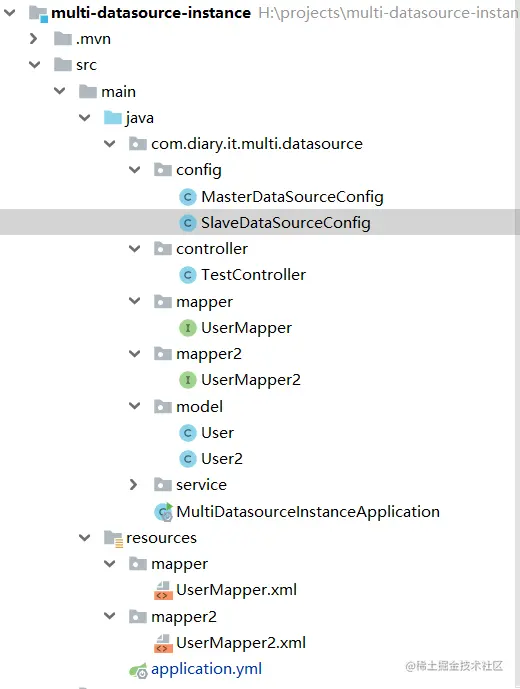Select the UserMapper interface icon
The width and height of the screenshot is (520, 689).
point(188,328)
